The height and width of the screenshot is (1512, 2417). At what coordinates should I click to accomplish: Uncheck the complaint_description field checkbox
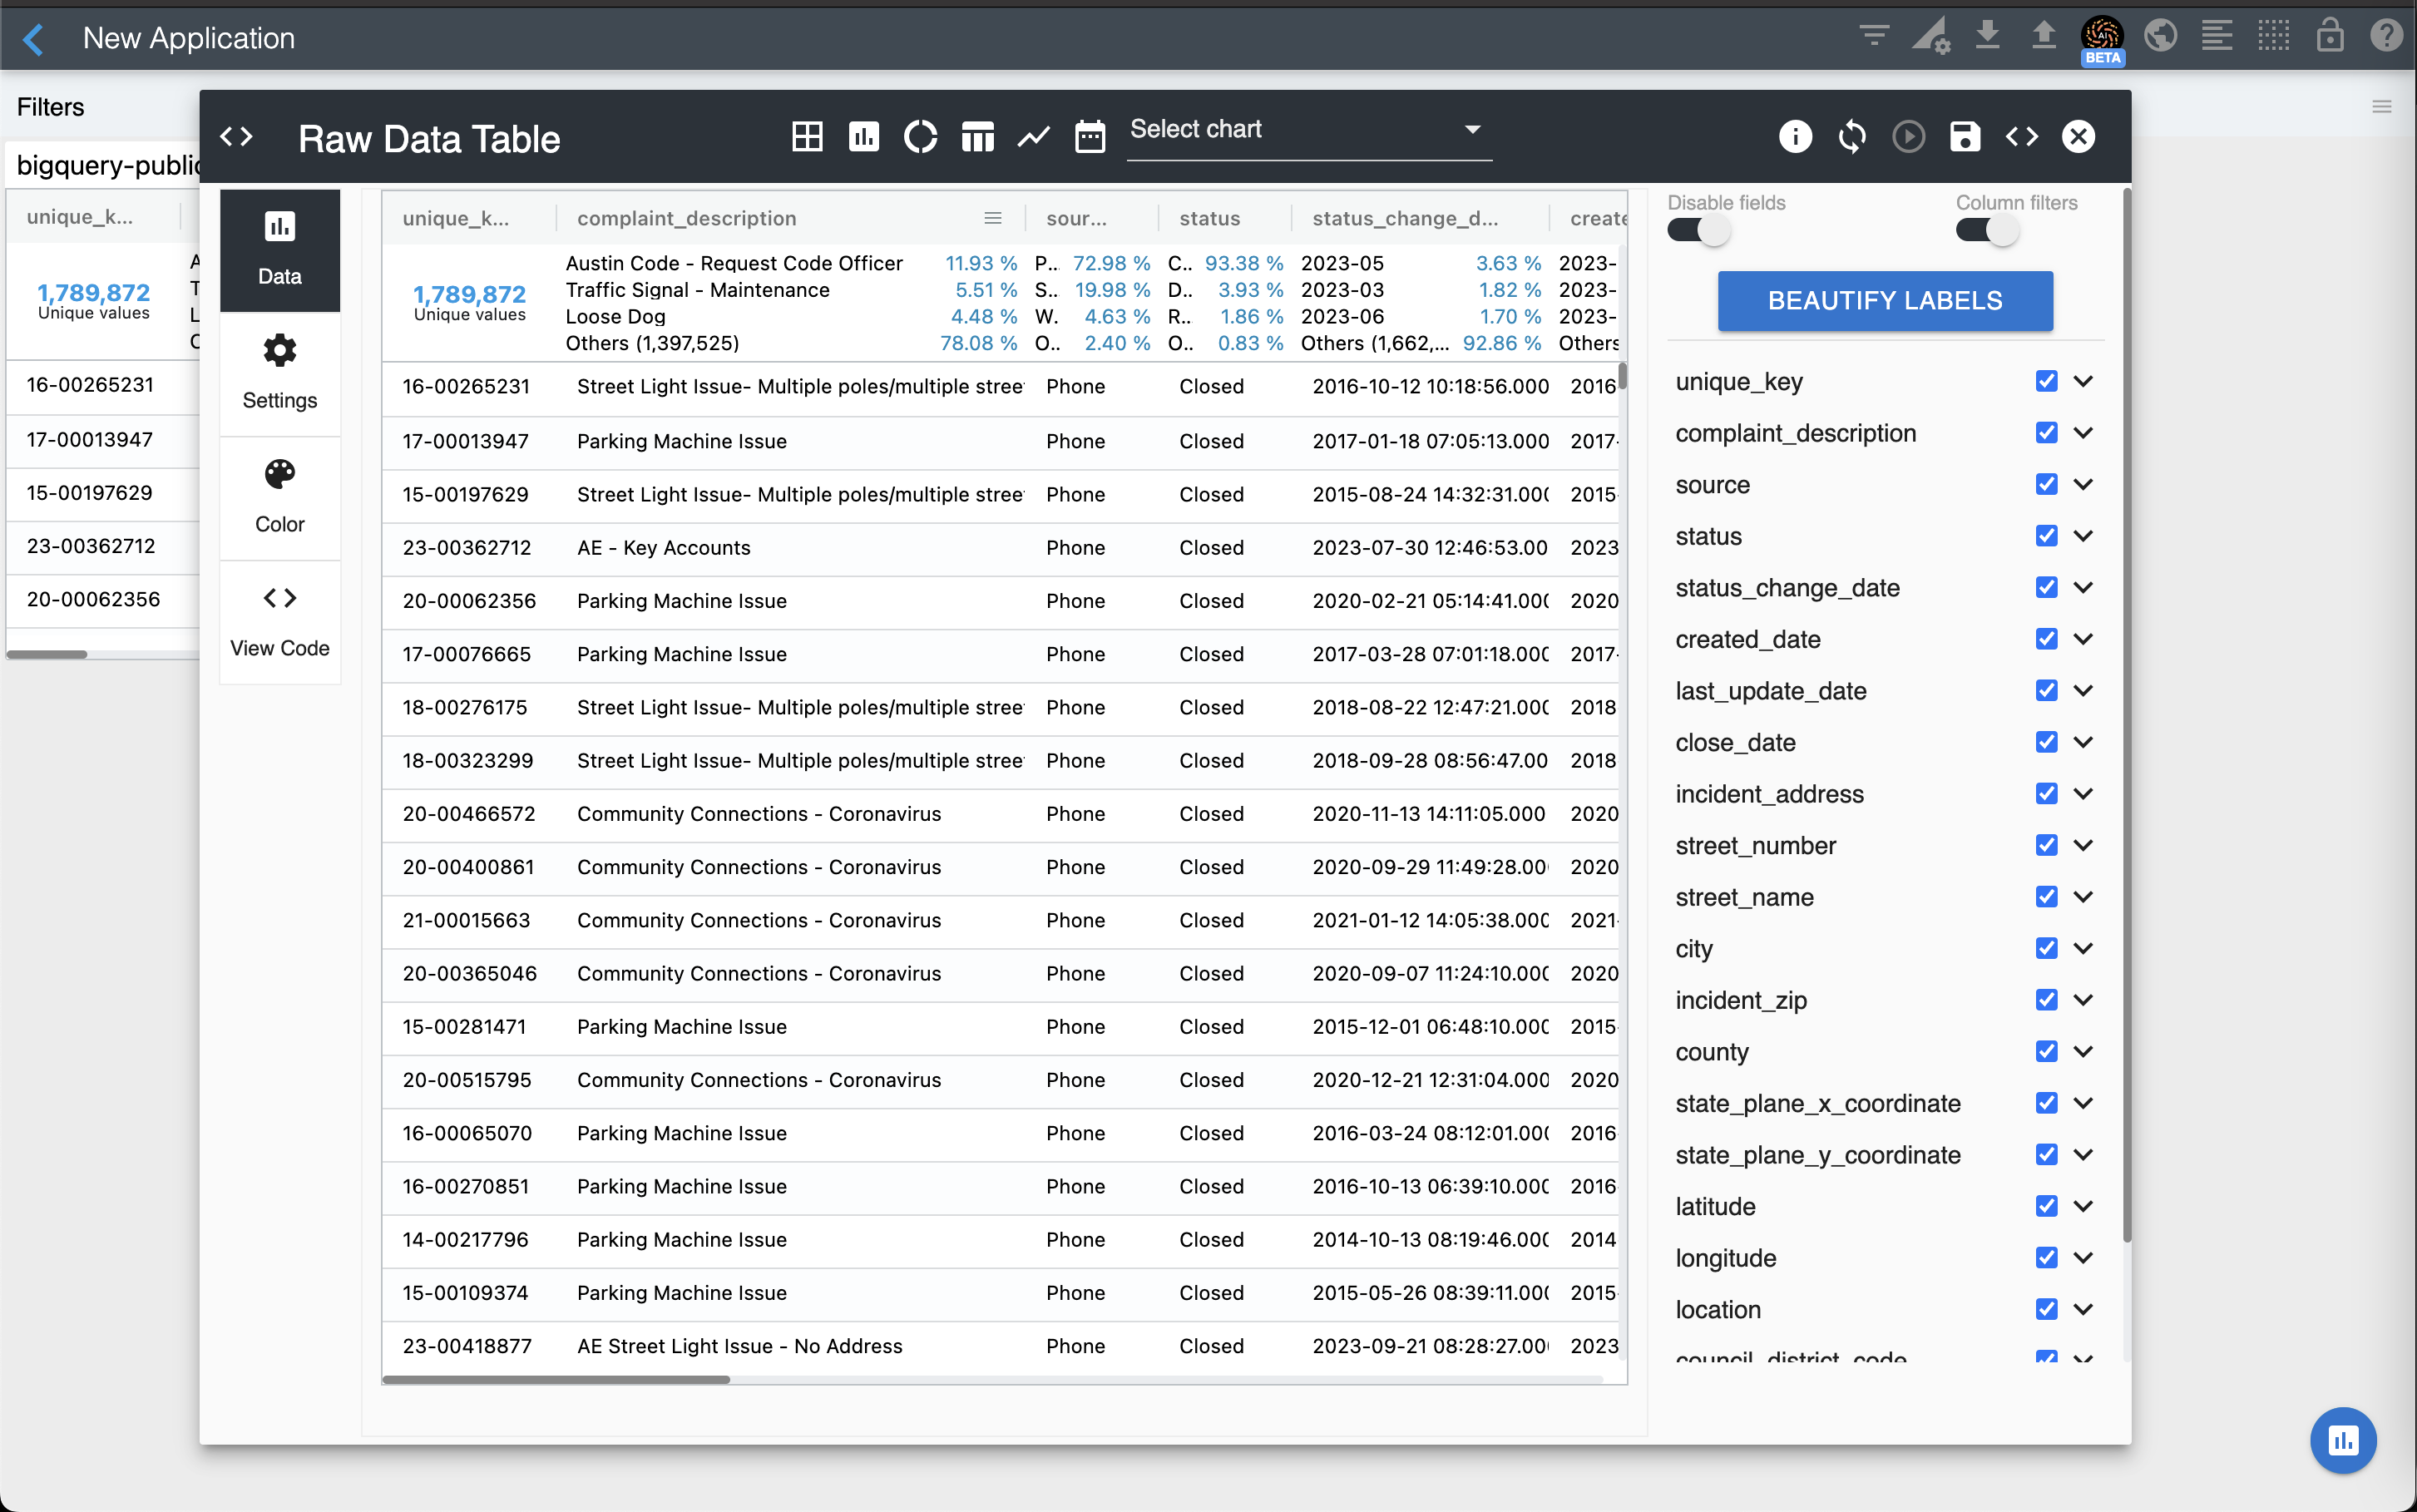click(2046, 433)
